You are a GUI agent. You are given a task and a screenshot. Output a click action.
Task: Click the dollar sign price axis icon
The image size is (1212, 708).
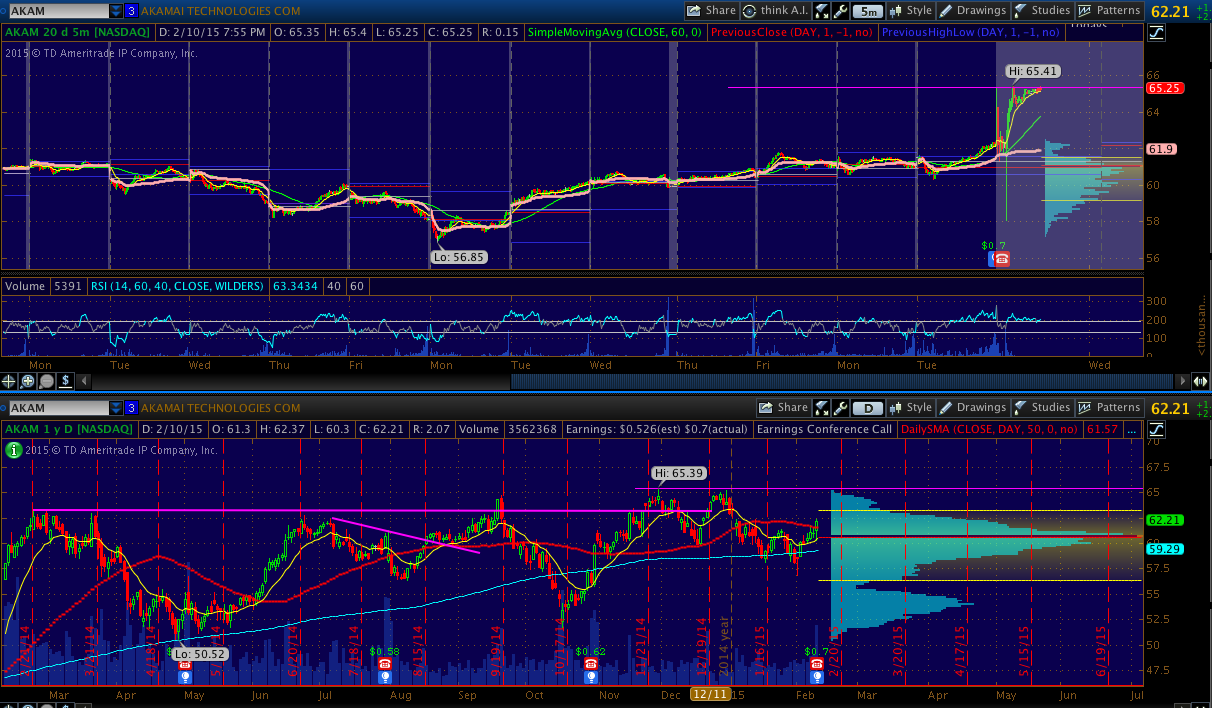coord(65,381)
